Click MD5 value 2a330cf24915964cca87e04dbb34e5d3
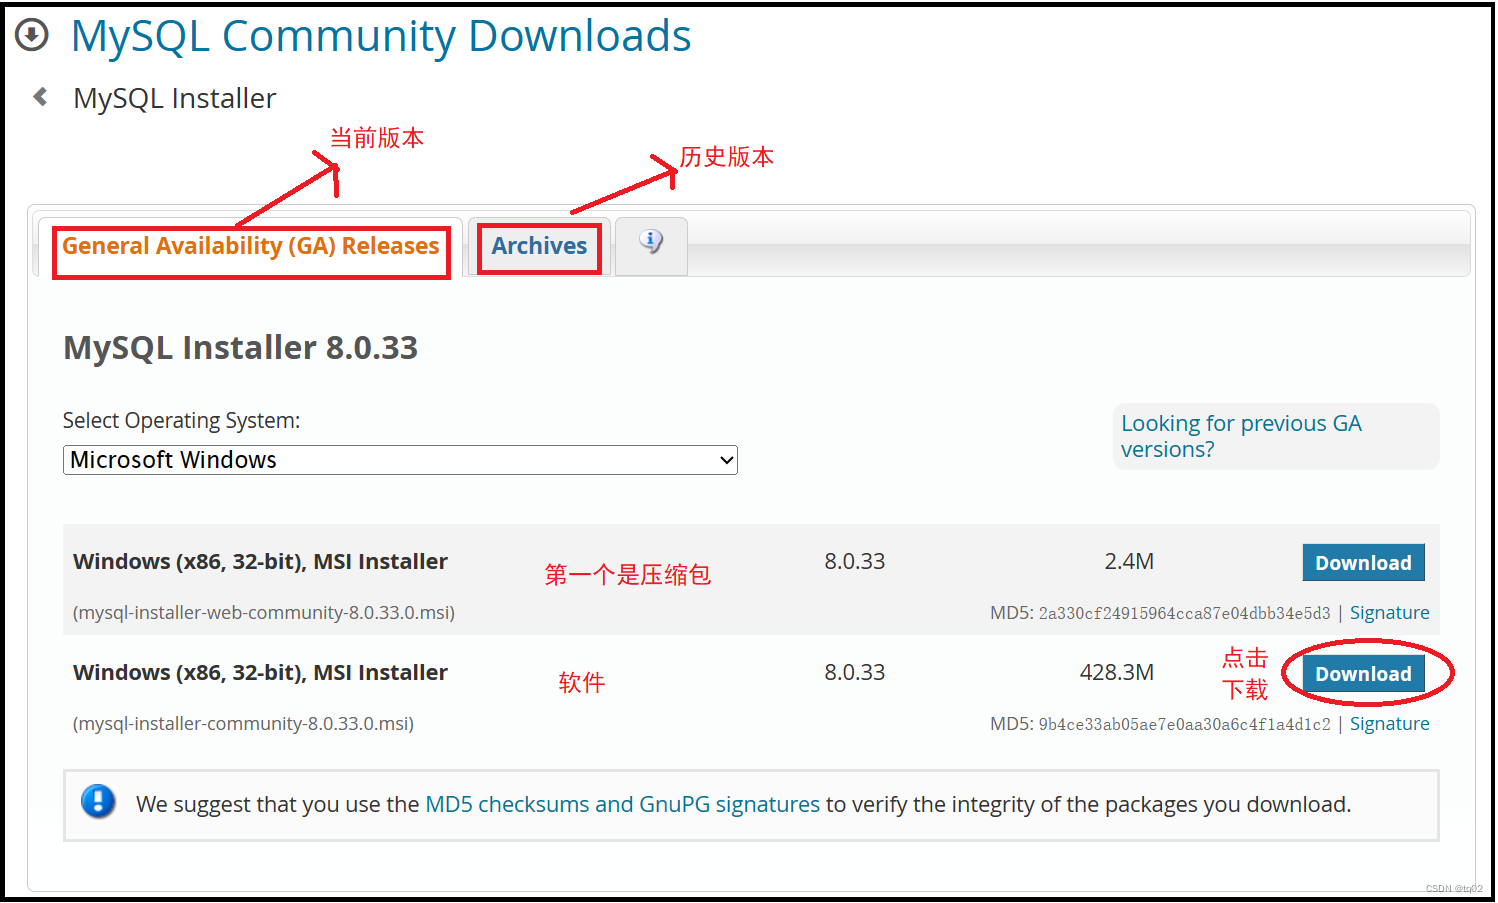This screenshot has width=1498, height=903. tap(1184, 613)
